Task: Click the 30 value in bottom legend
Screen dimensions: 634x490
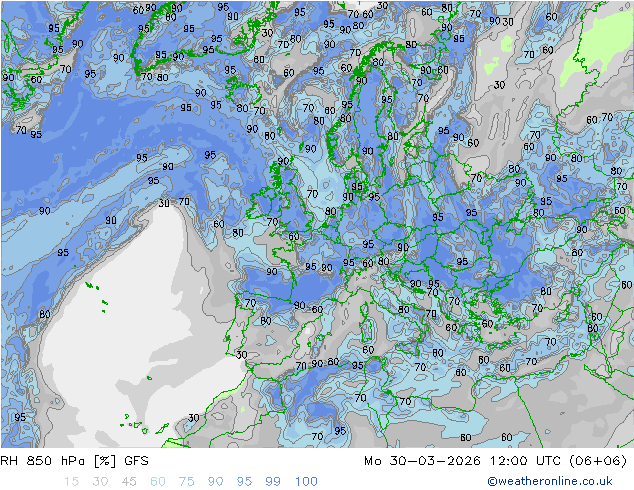Action: tap(100, 482)
